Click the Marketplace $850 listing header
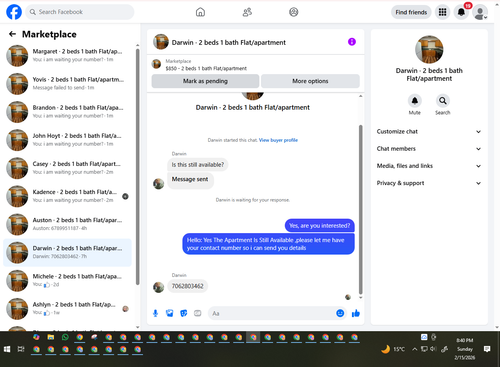This screenshot has width=500, height=367. coord(206,65)
